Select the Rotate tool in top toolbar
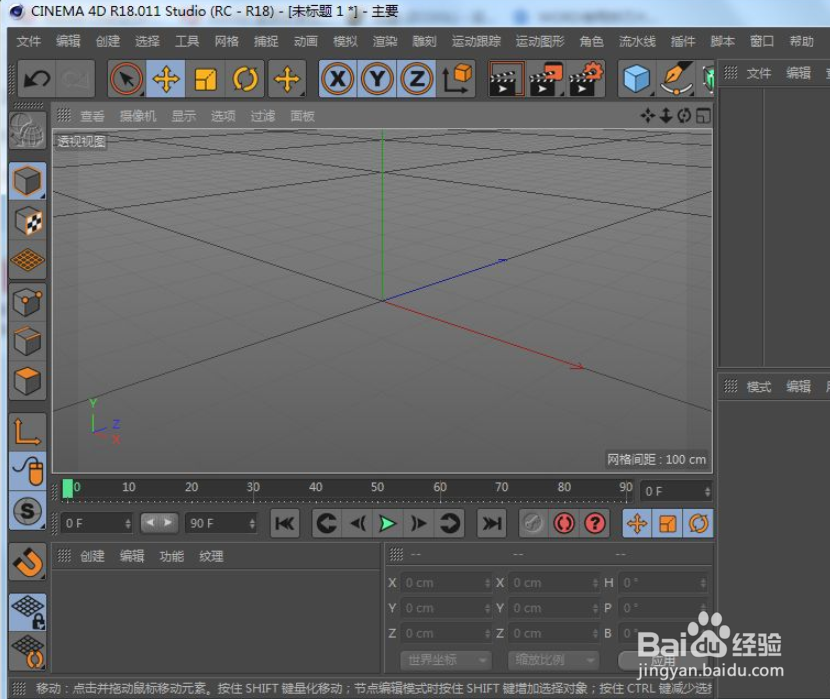 [x=245, y=79]
